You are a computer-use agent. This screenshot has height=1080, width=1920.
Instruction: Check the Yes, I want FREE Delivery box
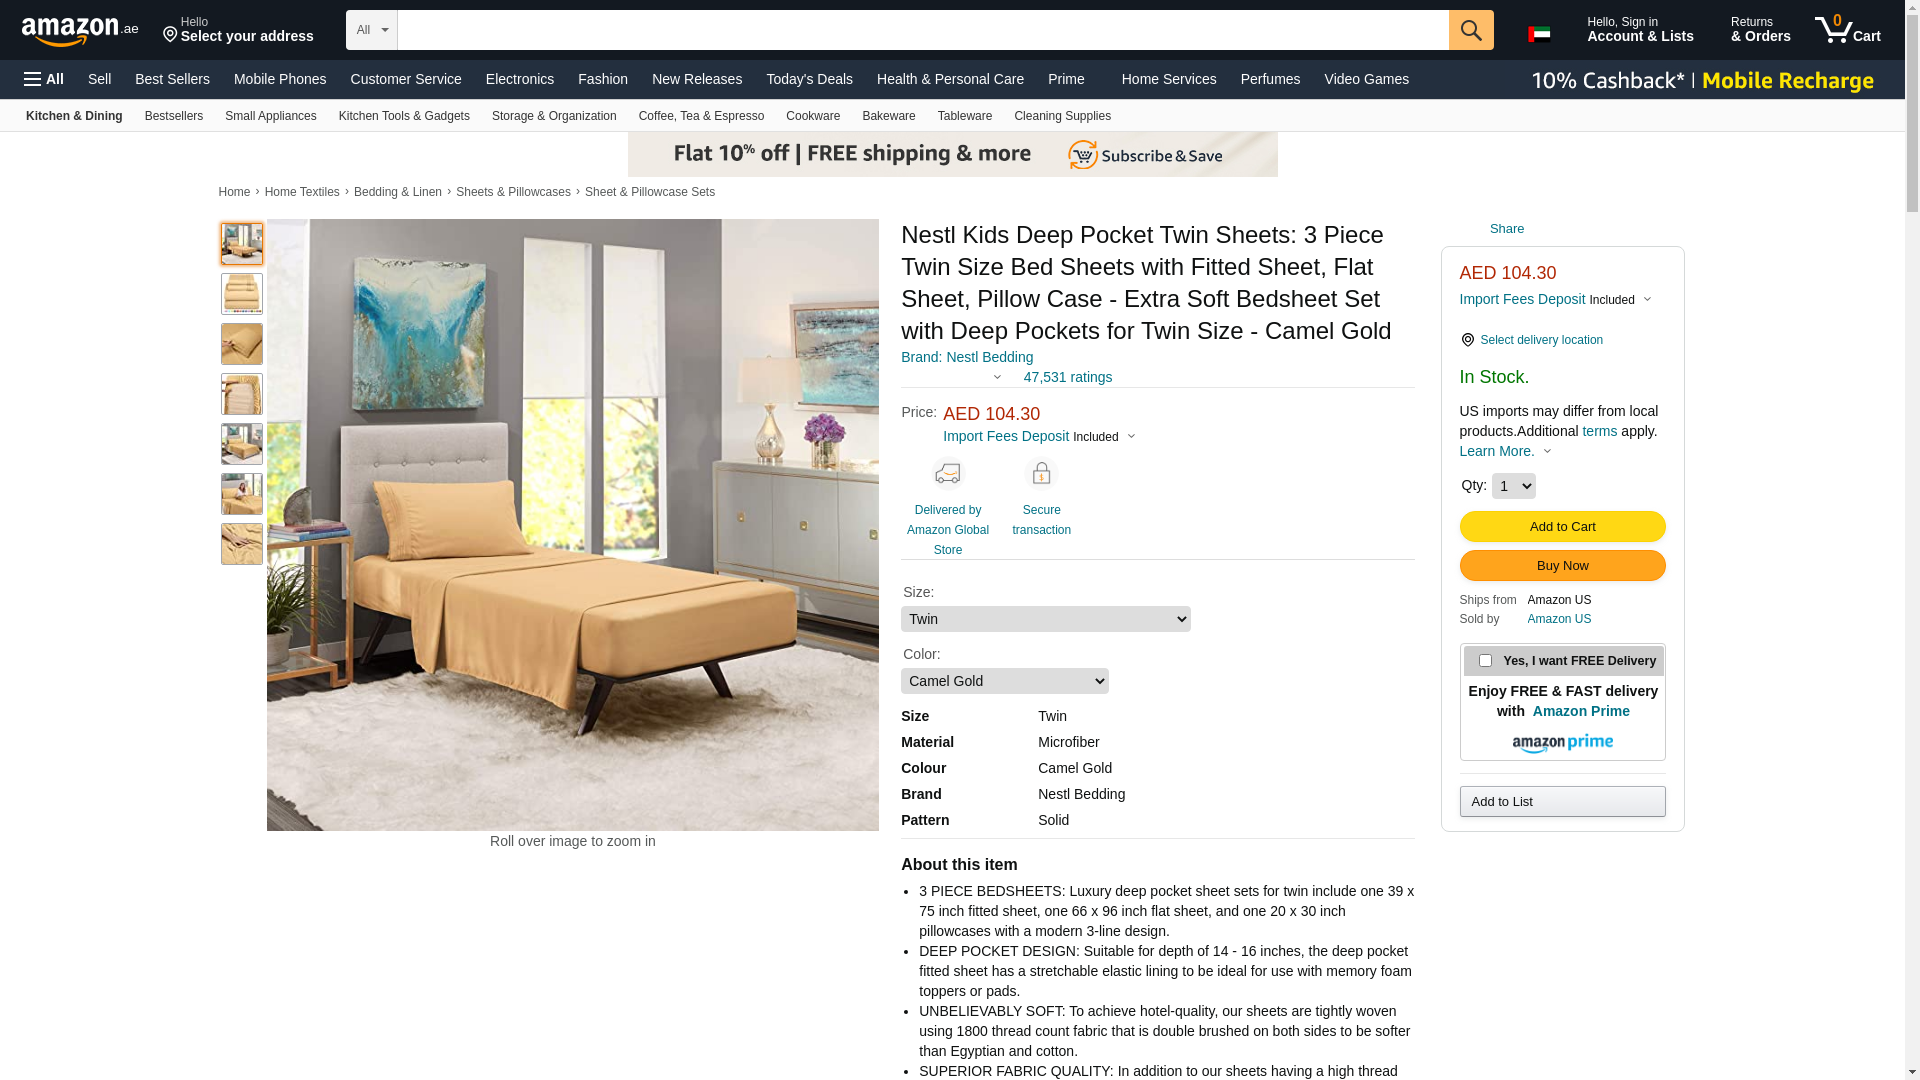tap(1485, 661)
